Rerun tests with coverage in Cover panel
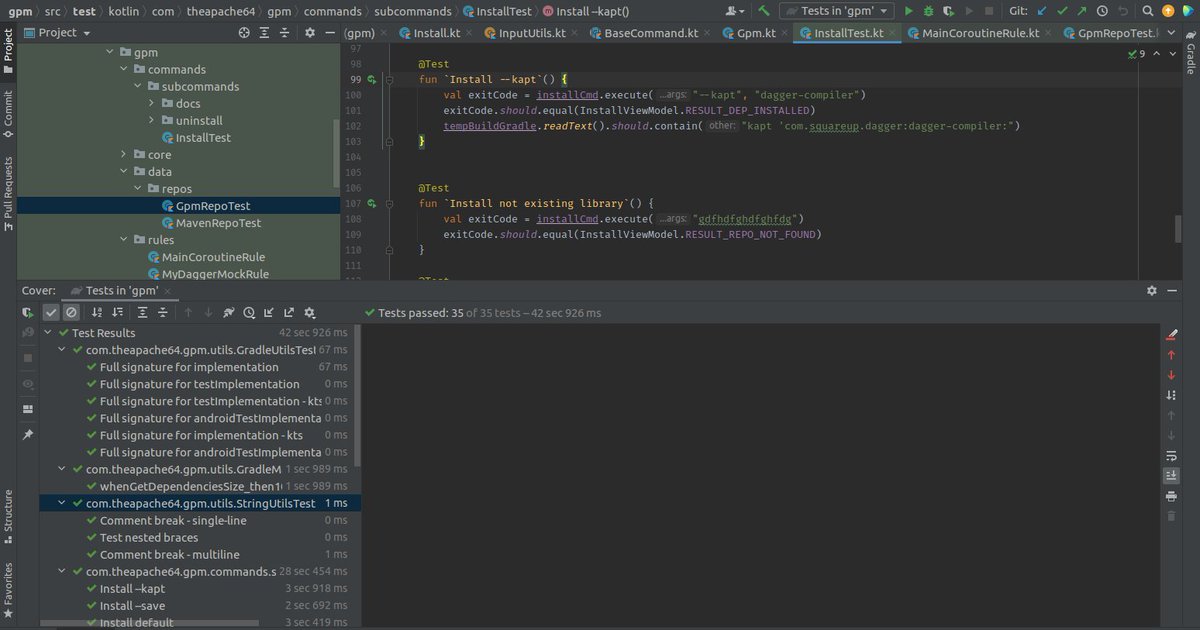This screenshot has height=630, width=1200. click(28, 313)
